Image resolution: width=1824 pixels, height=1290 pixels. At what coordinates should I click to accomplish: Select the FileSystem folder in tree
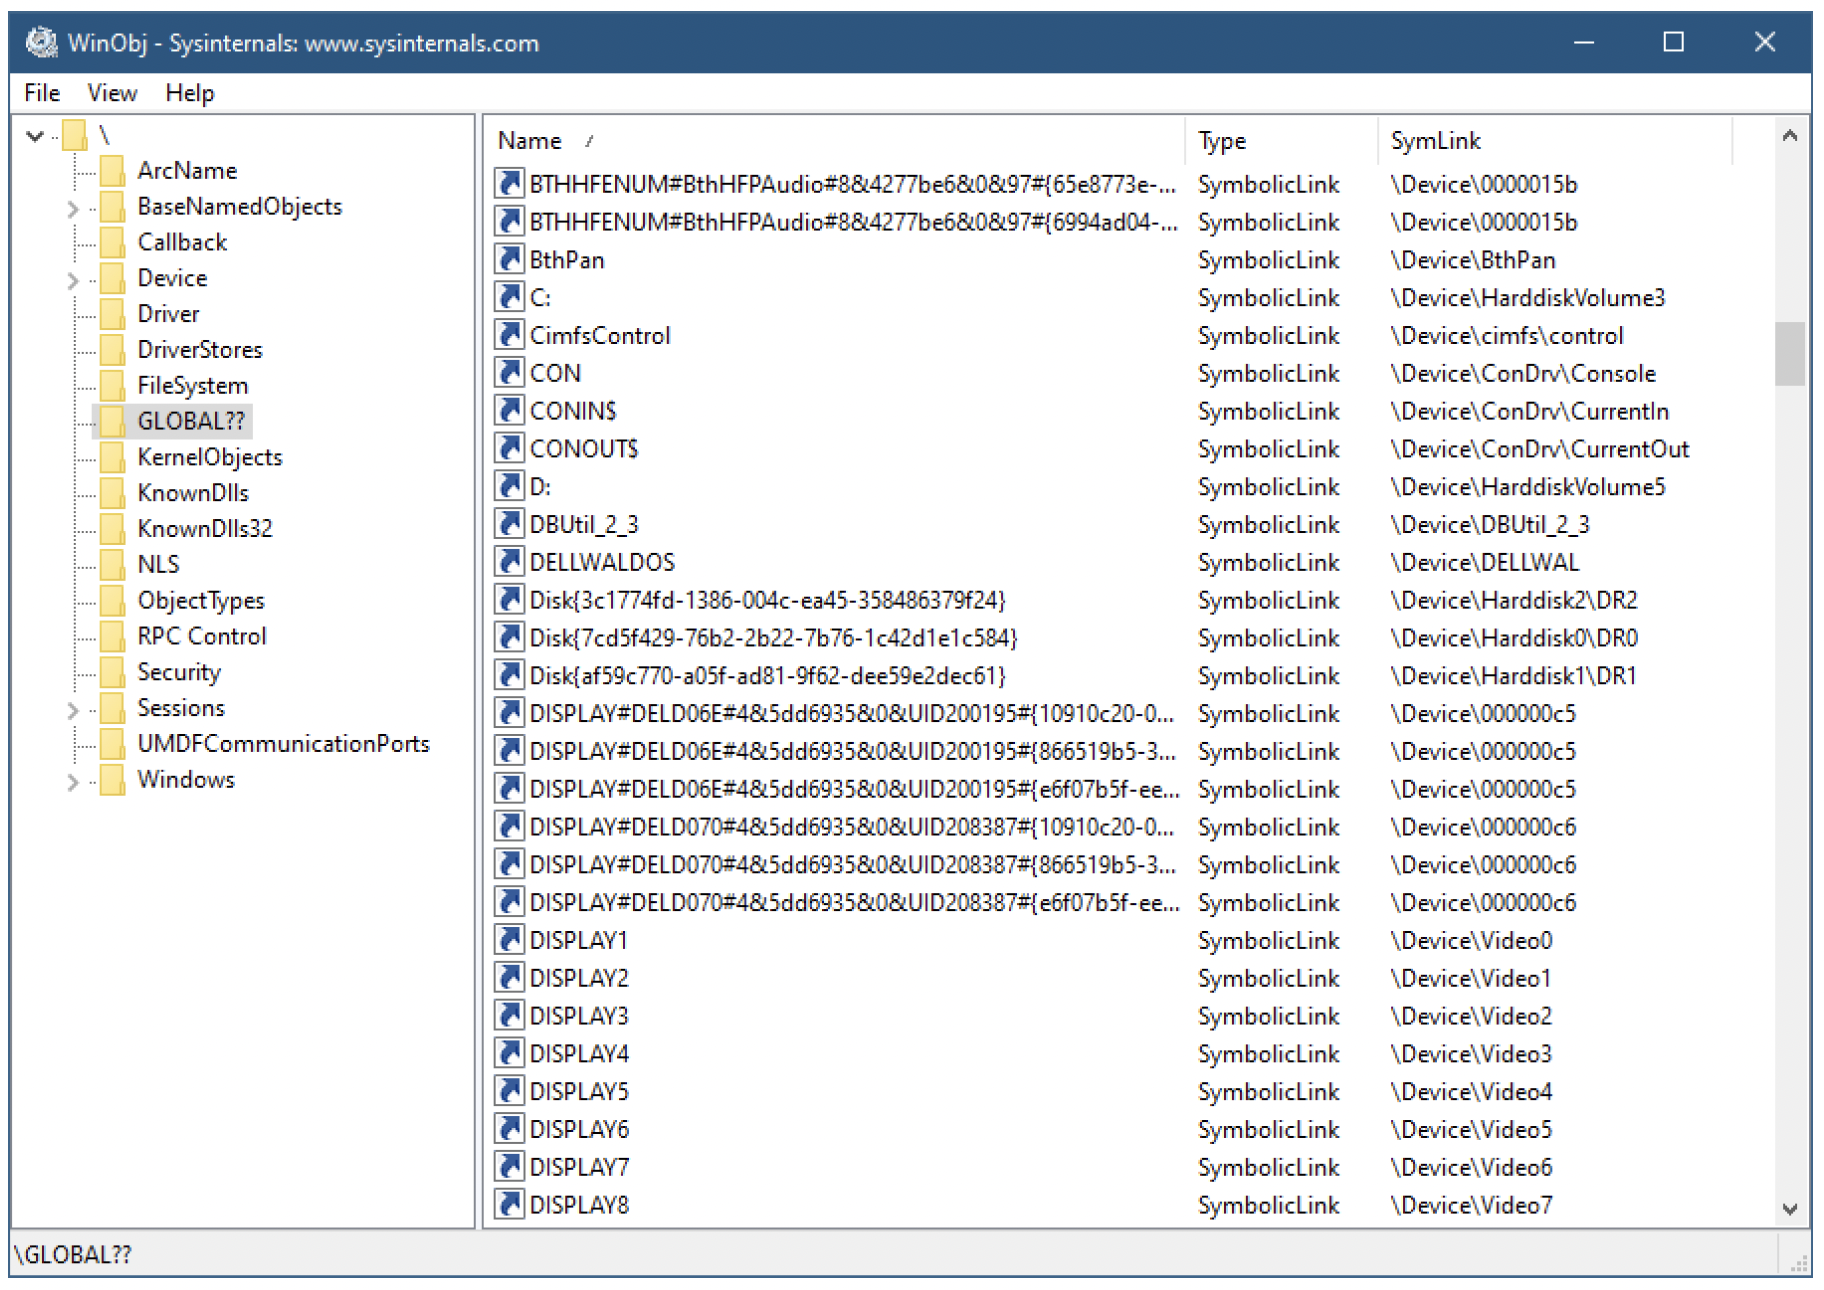coord(193,385)
